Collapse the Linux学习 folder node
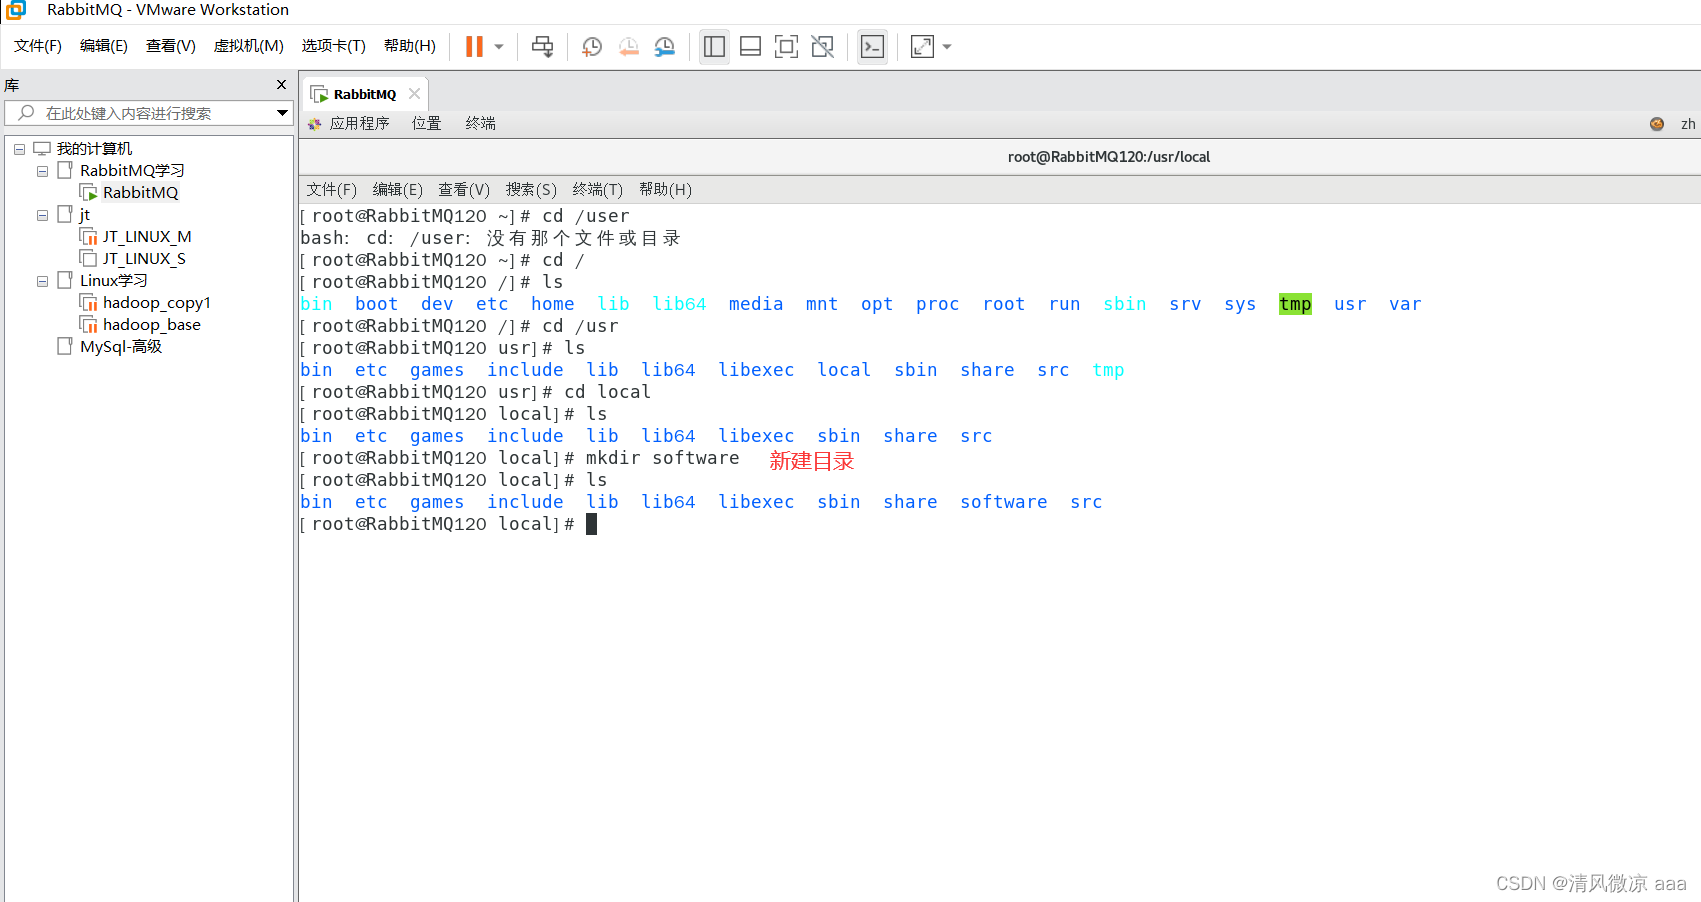The height and width of the screenshot is (902, 1701). [x=42, y=281]
